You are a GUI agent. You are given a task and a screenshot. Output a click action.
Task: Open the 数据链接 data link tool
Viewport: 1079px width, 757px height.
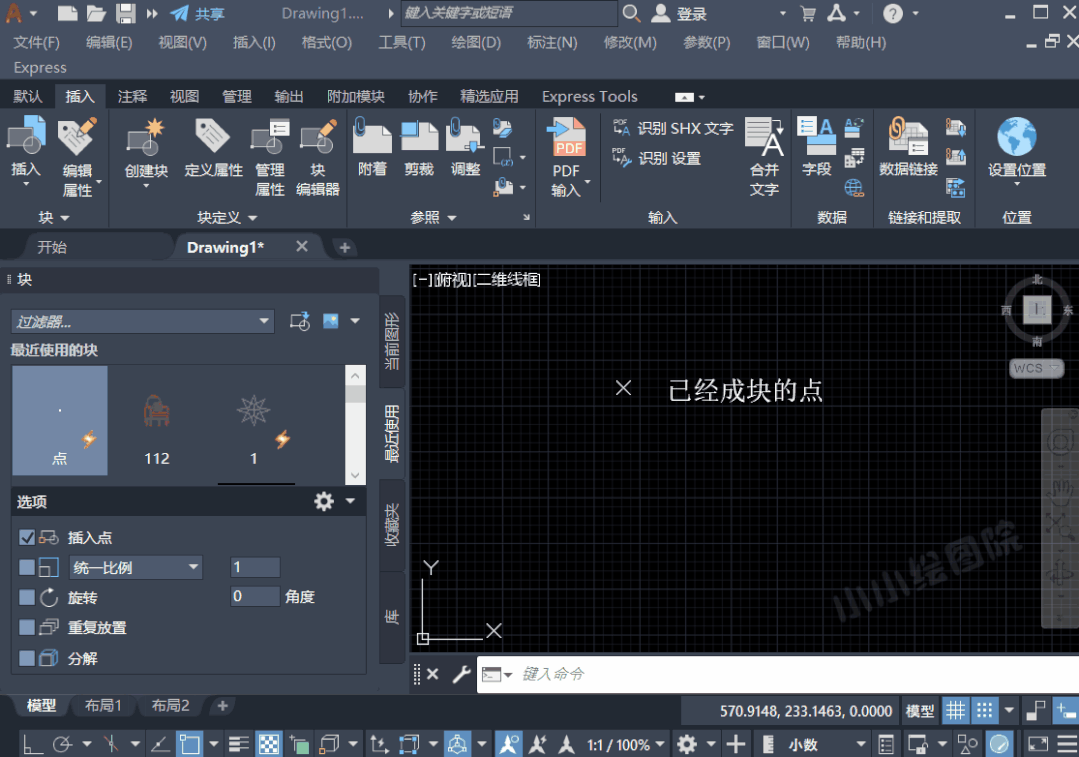[x=908, y=138]
